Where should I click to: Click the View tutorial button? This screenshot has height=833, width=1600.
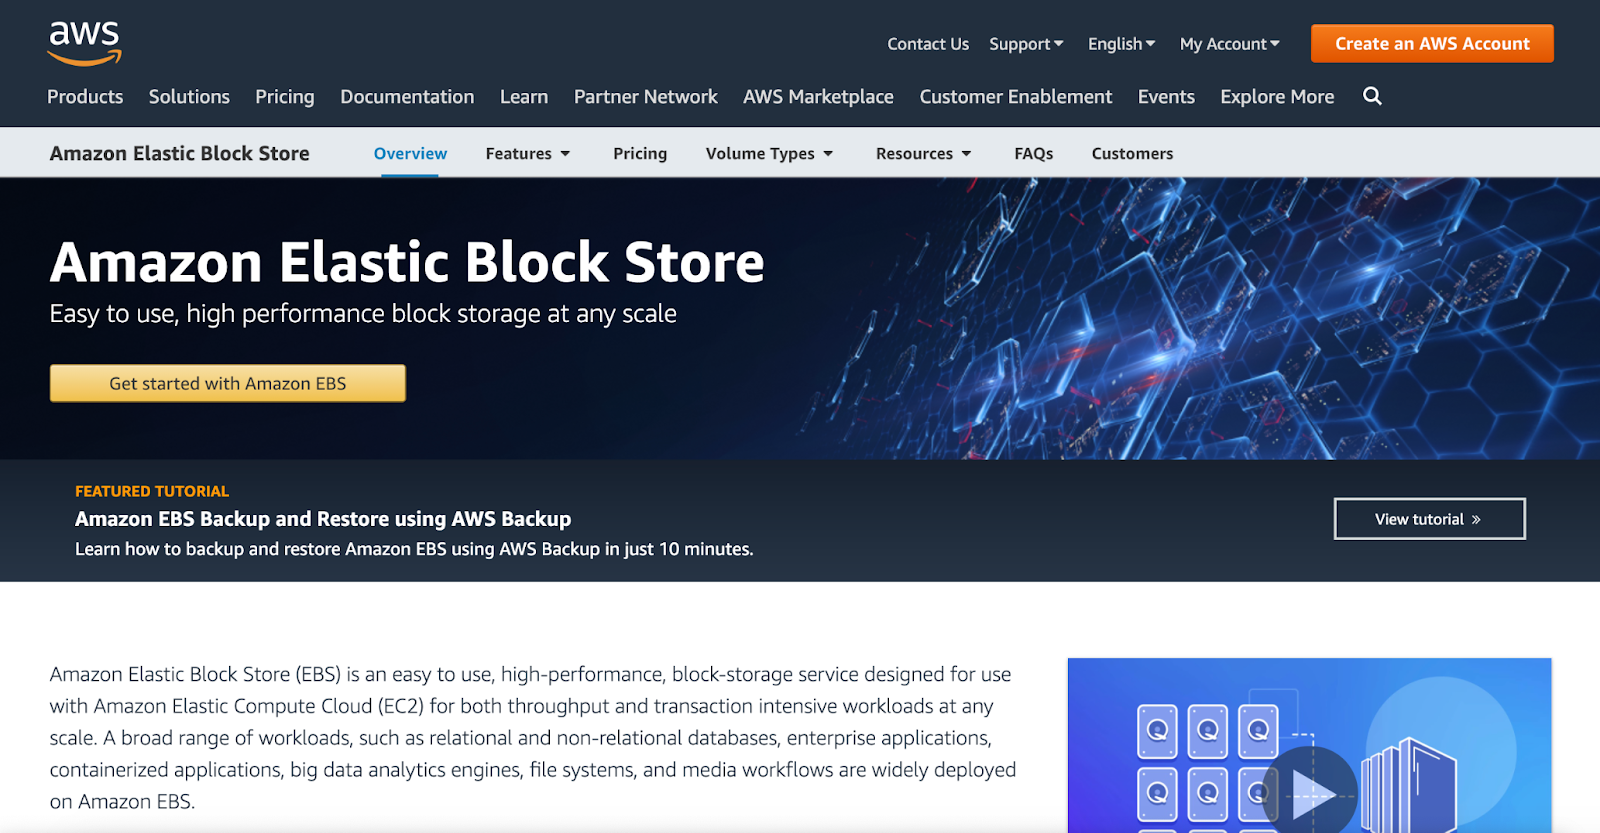[x=1429, y=519]
